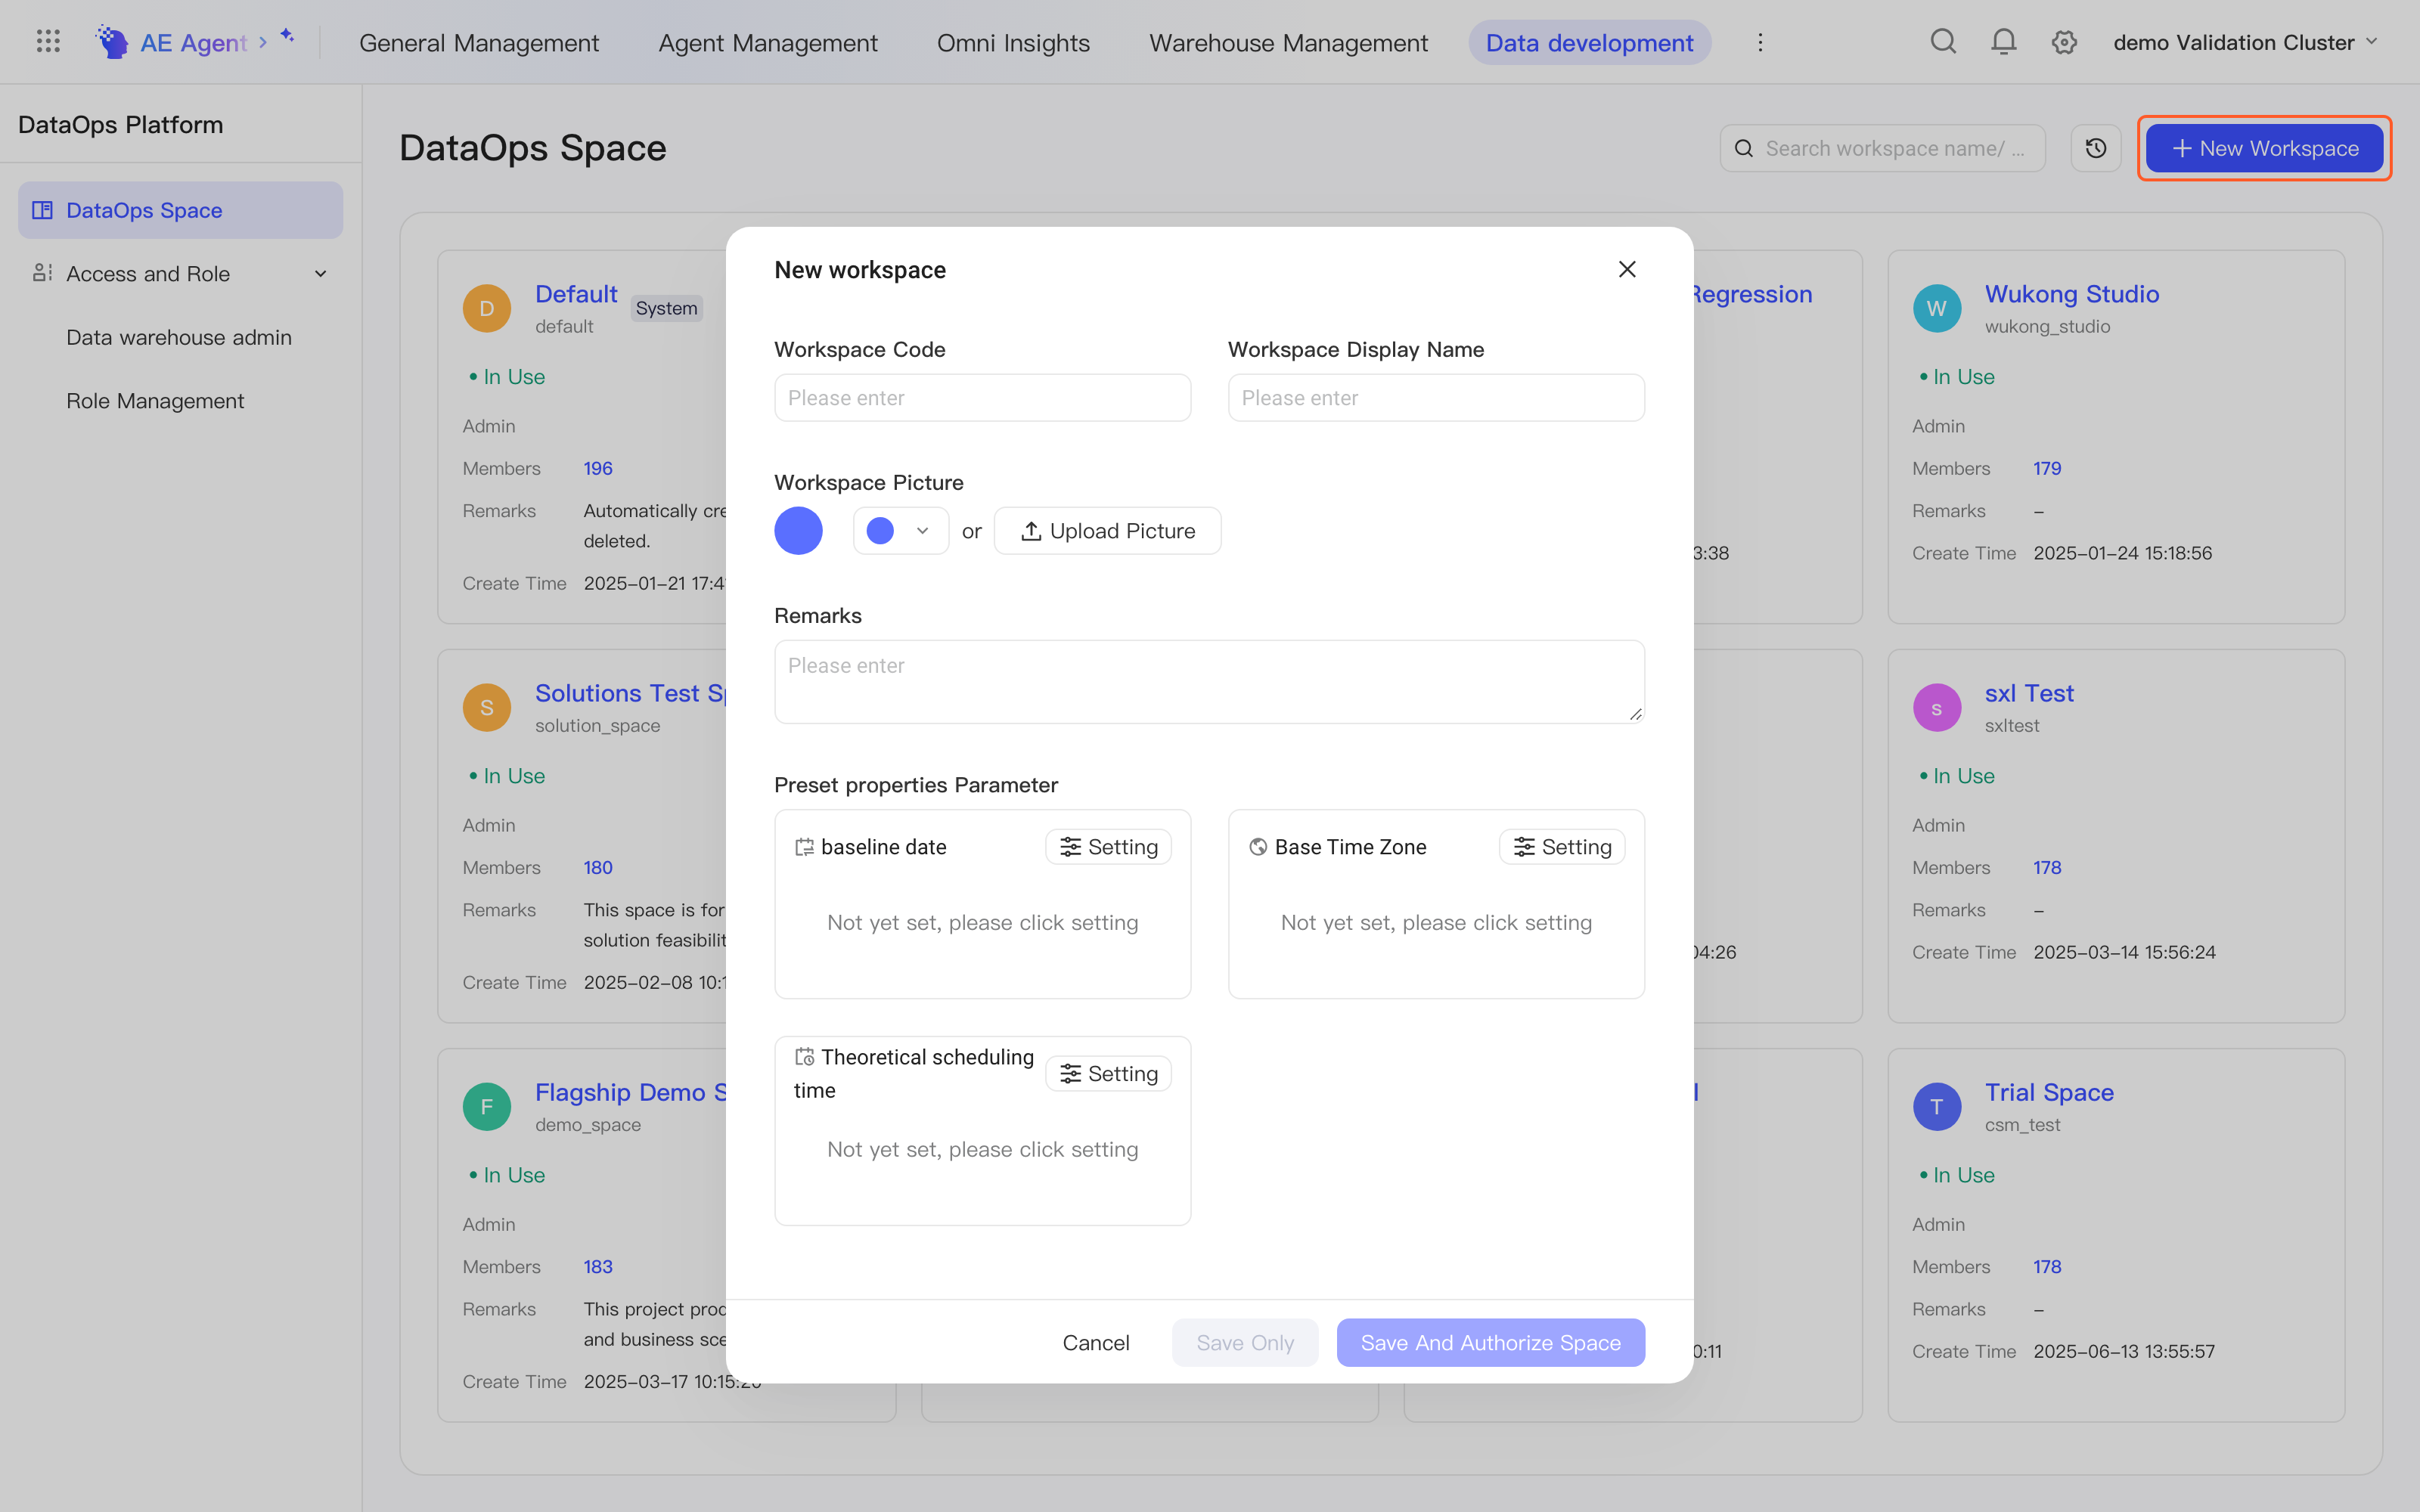Switch to Warehouse Management tab
This screenshot has height=1512, width=2420.
click(1288, 42)
